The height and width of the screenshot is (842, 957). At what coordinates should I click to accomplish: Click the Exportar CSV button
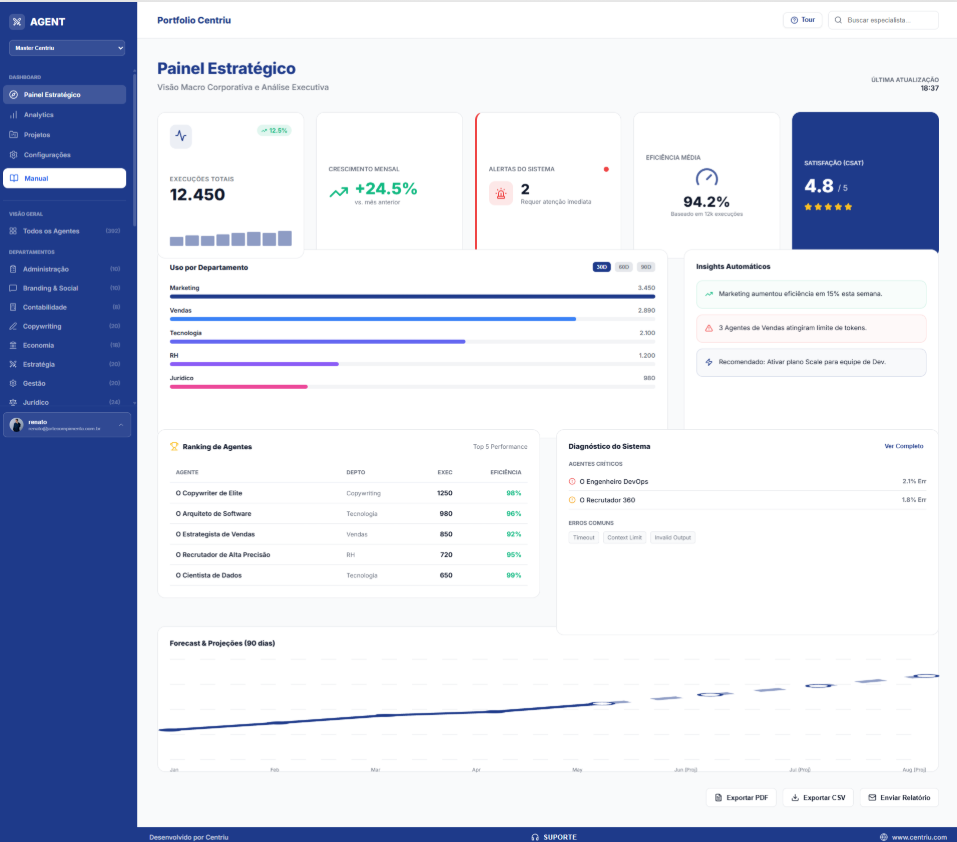[818, 797]
